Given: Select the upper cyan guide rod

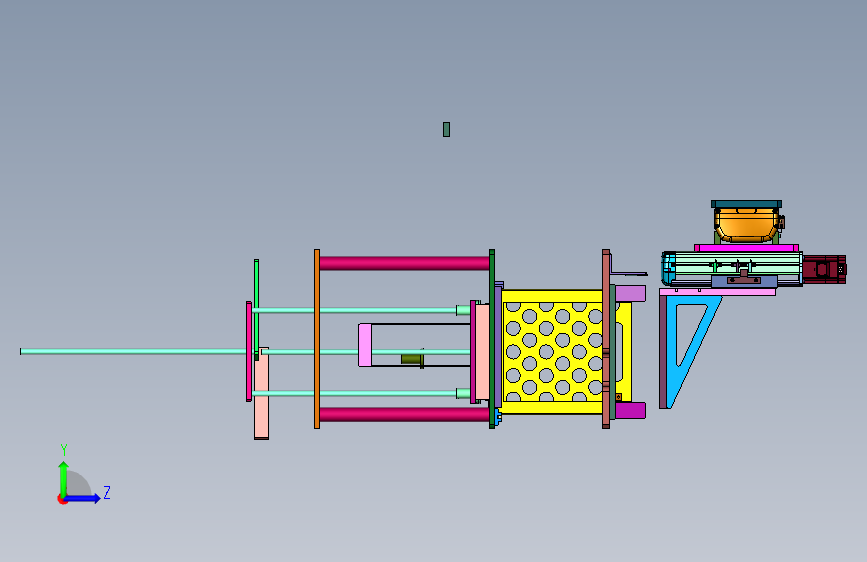Looking at the screenshot, I should (x=354, y=310).
